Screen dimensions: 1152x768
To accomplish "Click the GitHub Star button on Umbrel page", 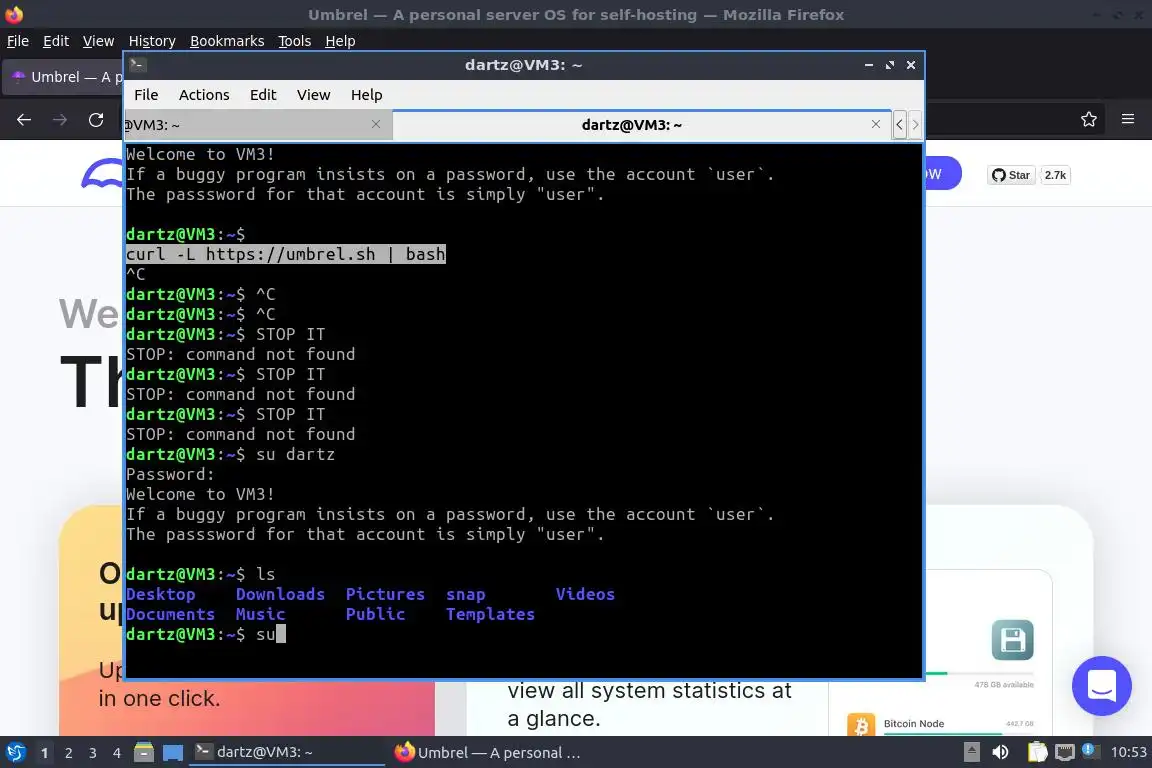I will (1011, 175).
